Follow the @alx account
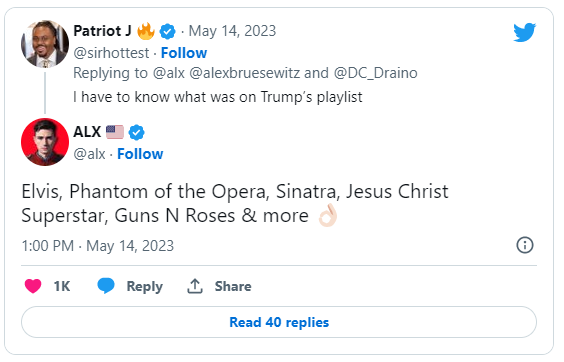 [x=140, y=154]
